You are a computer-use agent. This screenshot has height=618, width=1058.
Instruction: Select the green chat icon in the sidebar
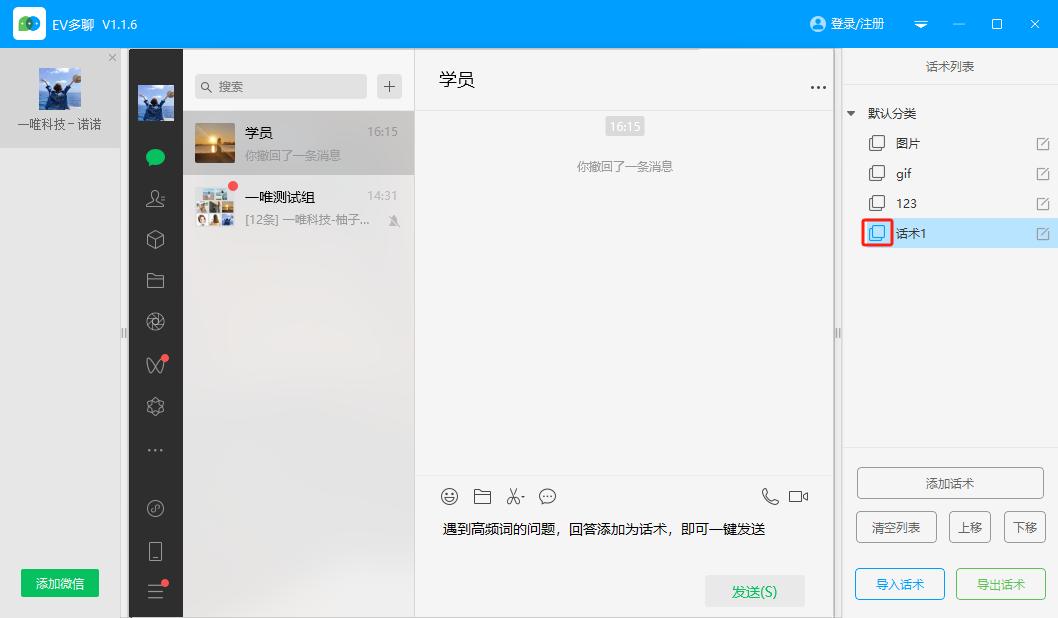[x=155, y=157]
